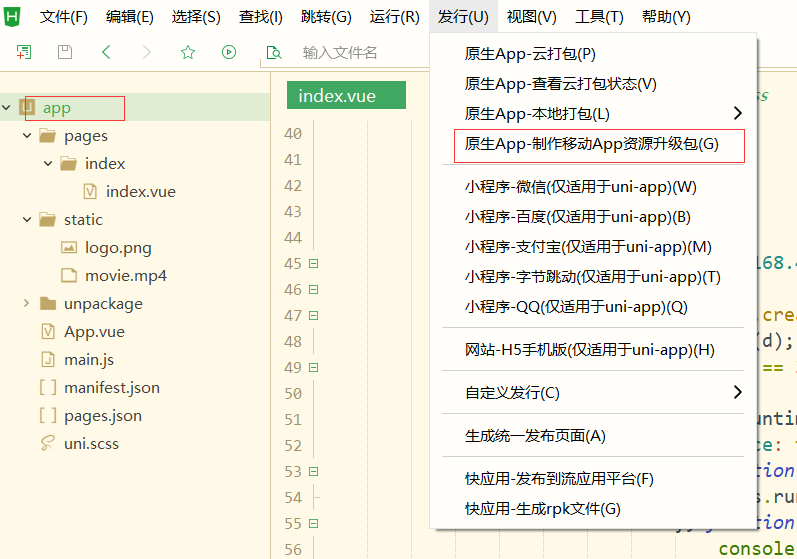This screenshot has width=797, height=559.
Task: Select line number 40 in the gutter
Action: coord(293,134)
